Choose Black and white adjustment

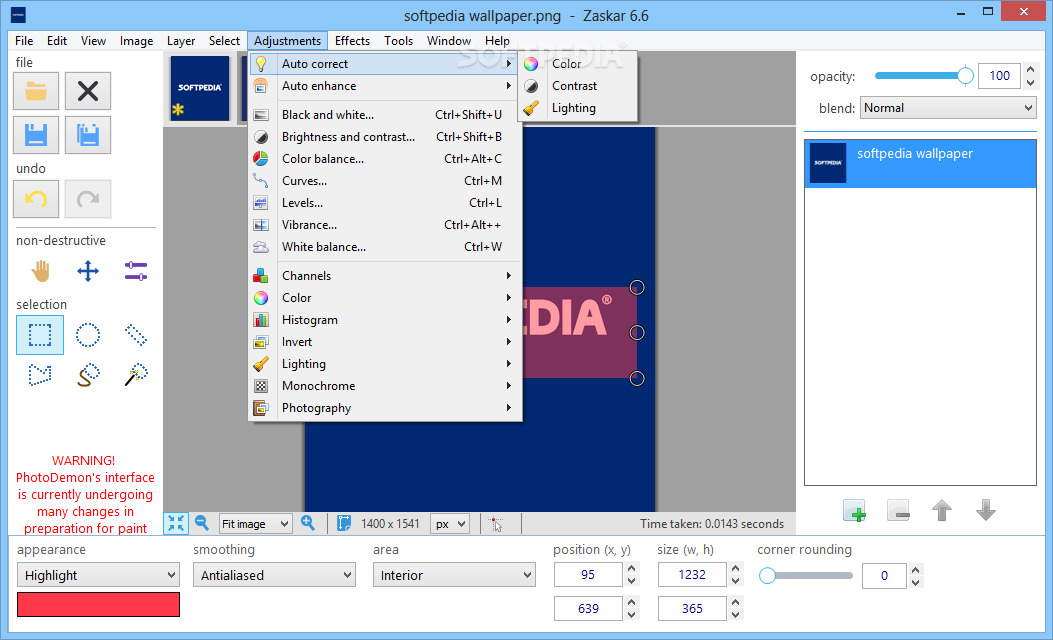point(383,115)
